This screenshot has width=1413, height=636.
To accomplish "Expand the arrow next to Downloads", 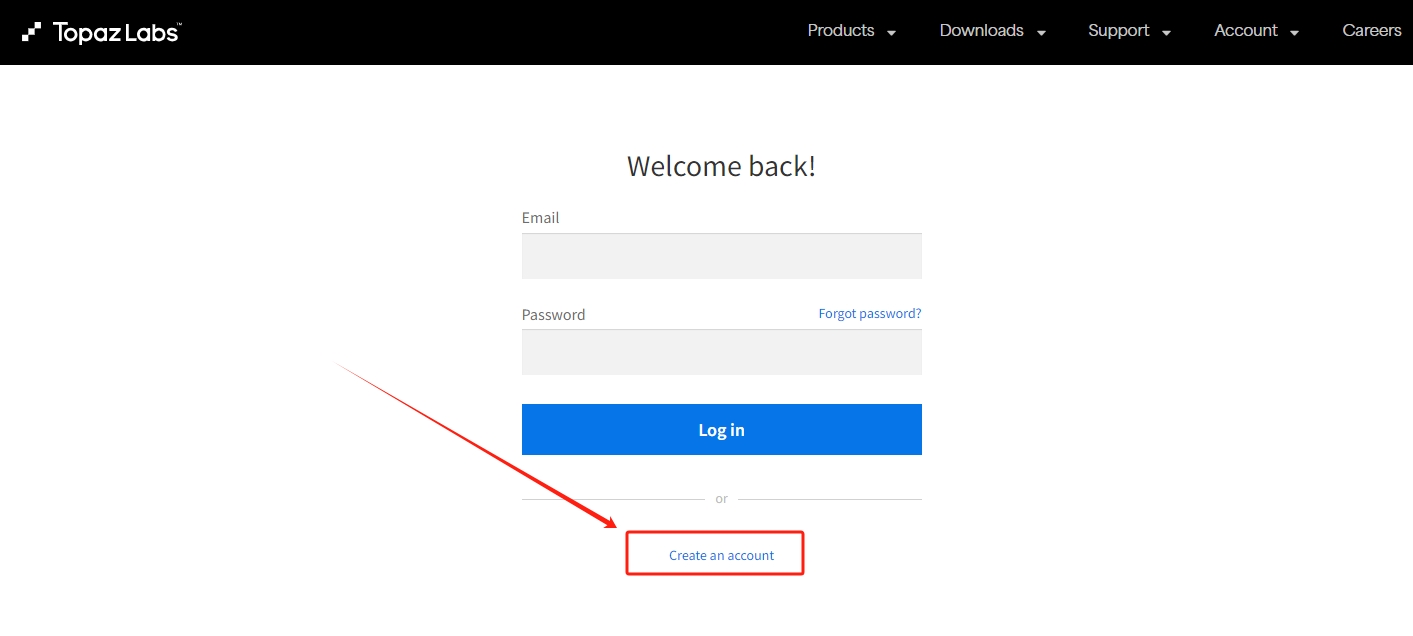I will 1041,33.
